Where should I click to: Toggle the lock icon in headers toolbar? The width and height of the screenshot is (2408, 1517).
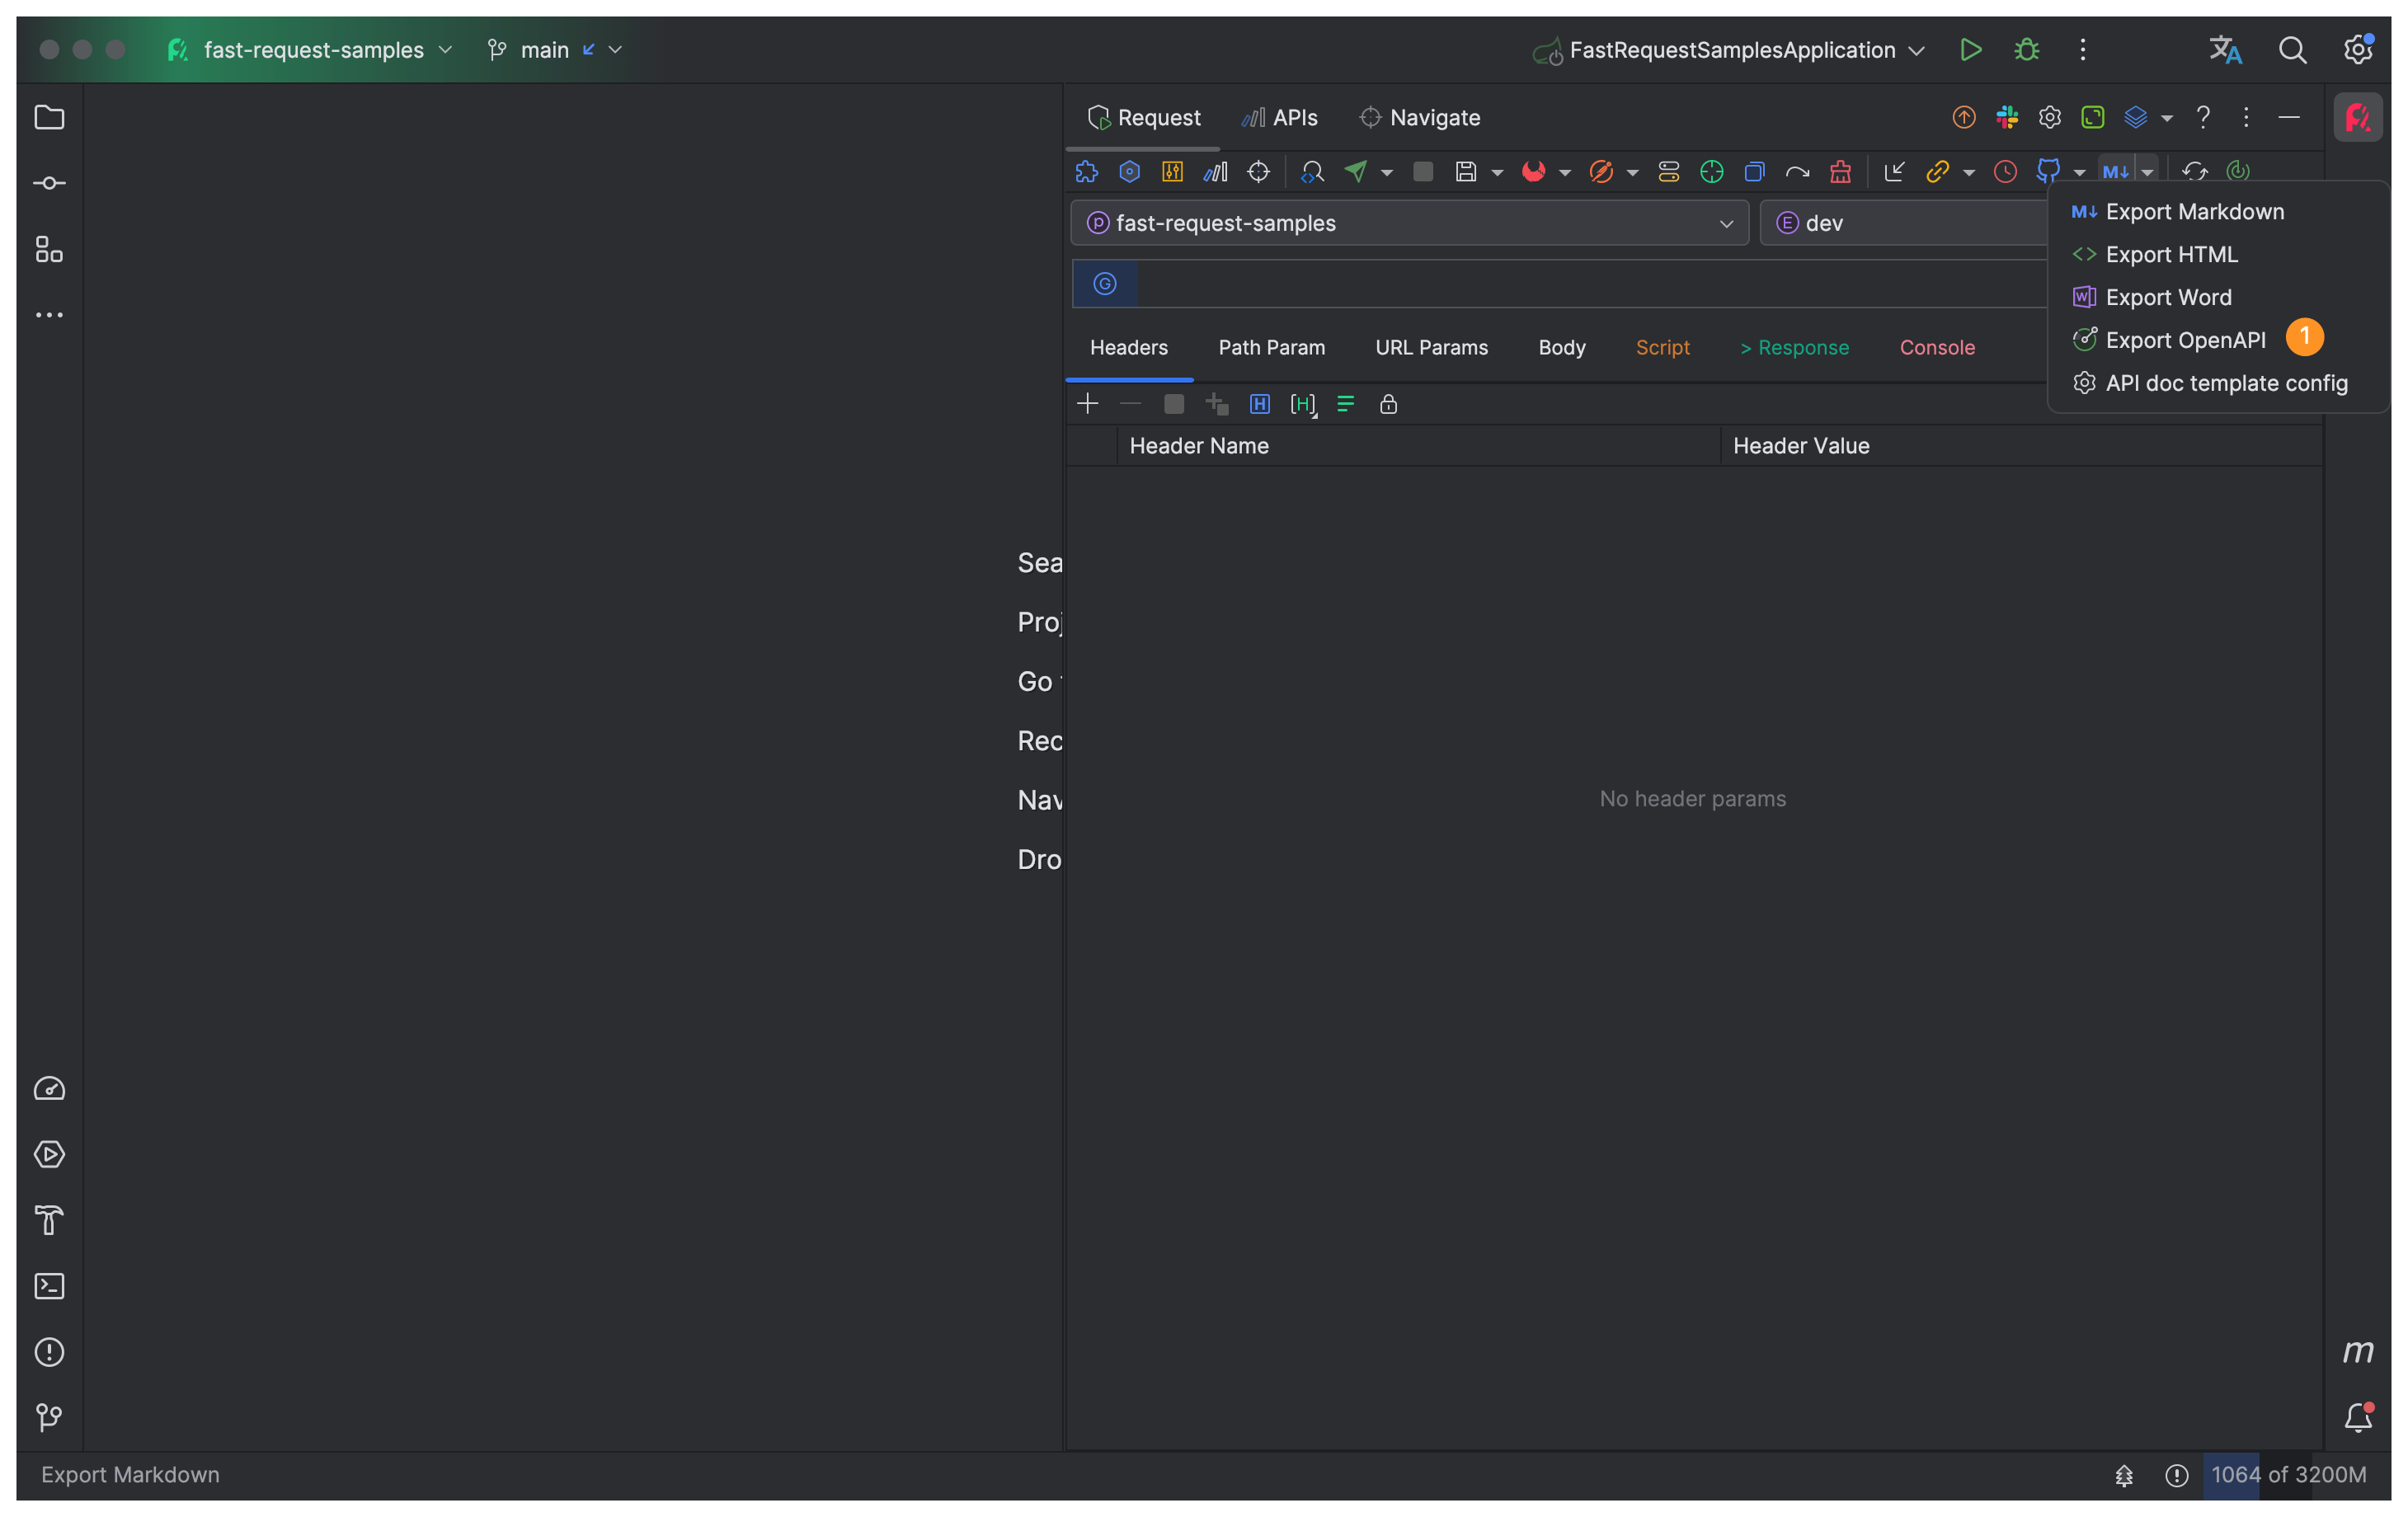coord(1388,404)
